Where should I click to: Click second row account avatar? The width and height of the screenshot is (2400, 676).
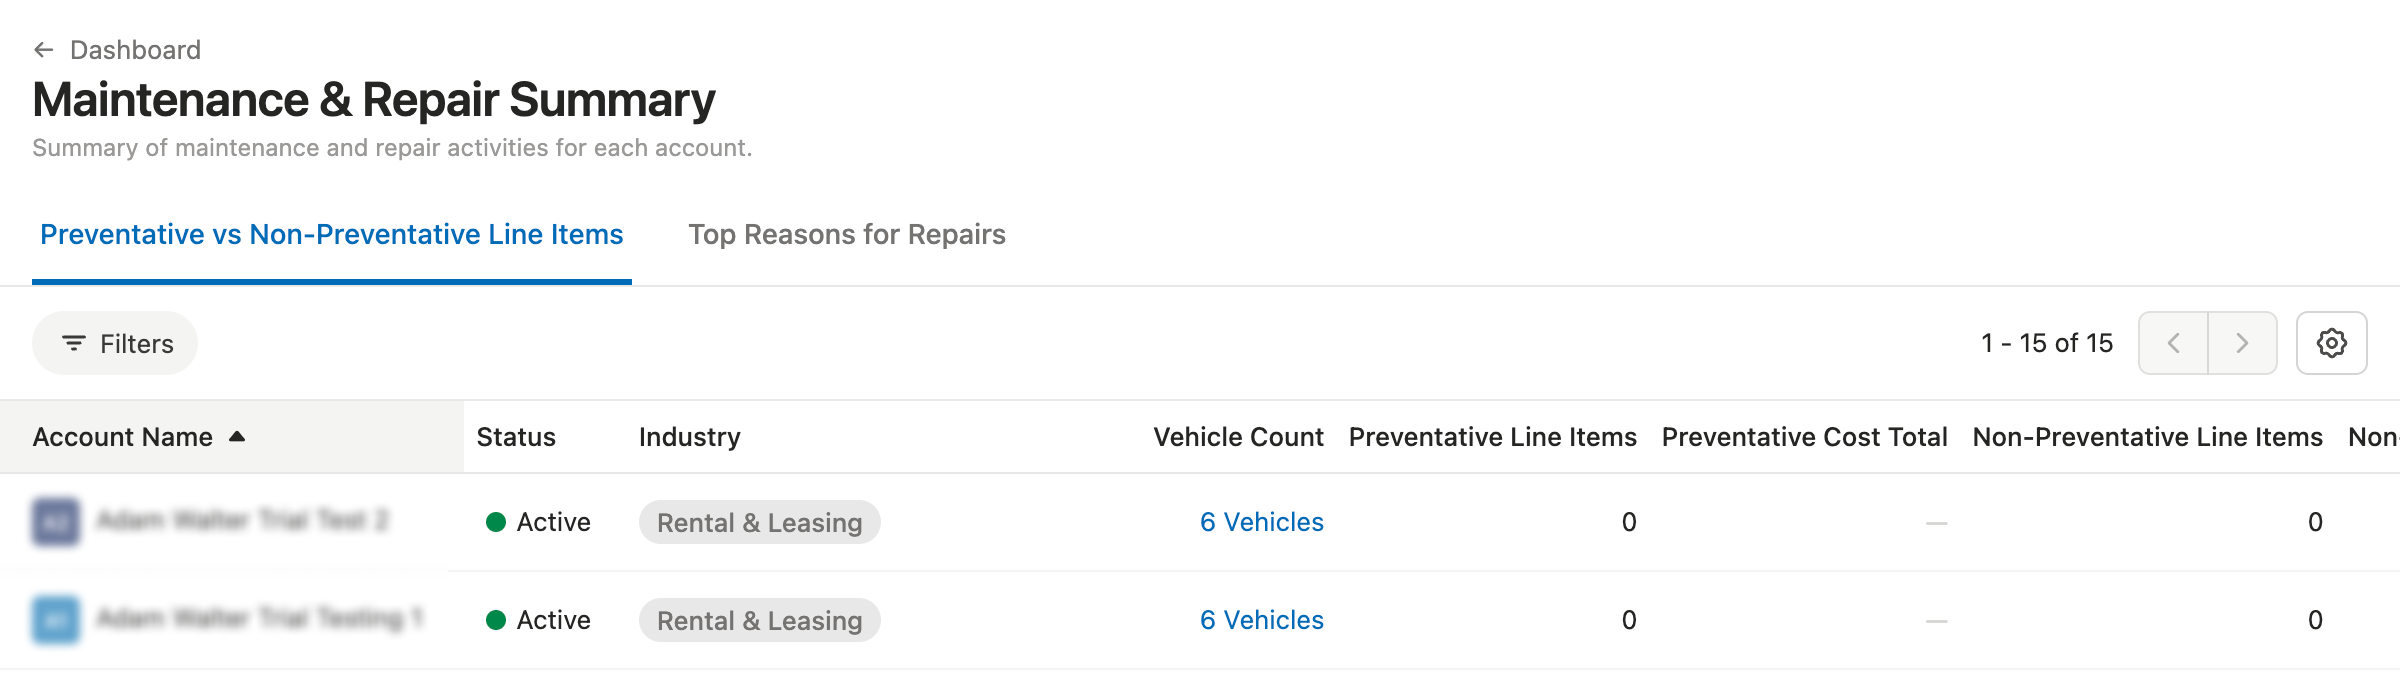pyautogui.click(x=56, y=619)
